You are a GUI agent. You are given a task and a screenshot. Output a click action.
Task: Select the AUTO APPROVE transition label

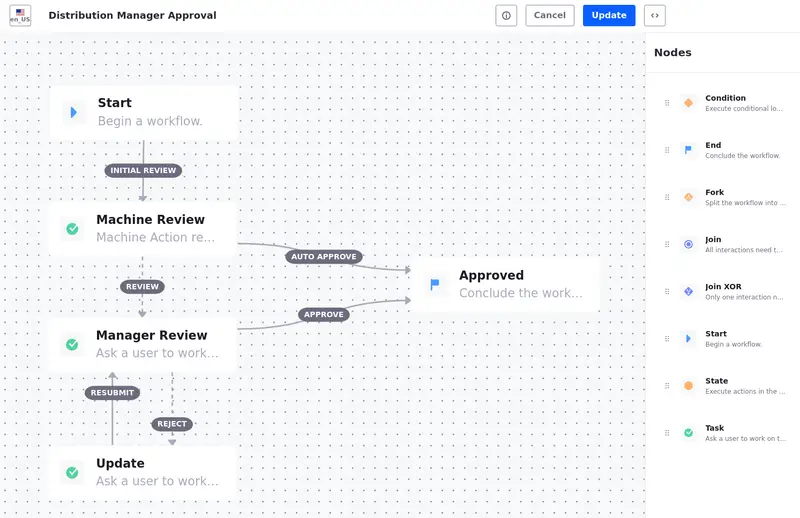point(324,257)
